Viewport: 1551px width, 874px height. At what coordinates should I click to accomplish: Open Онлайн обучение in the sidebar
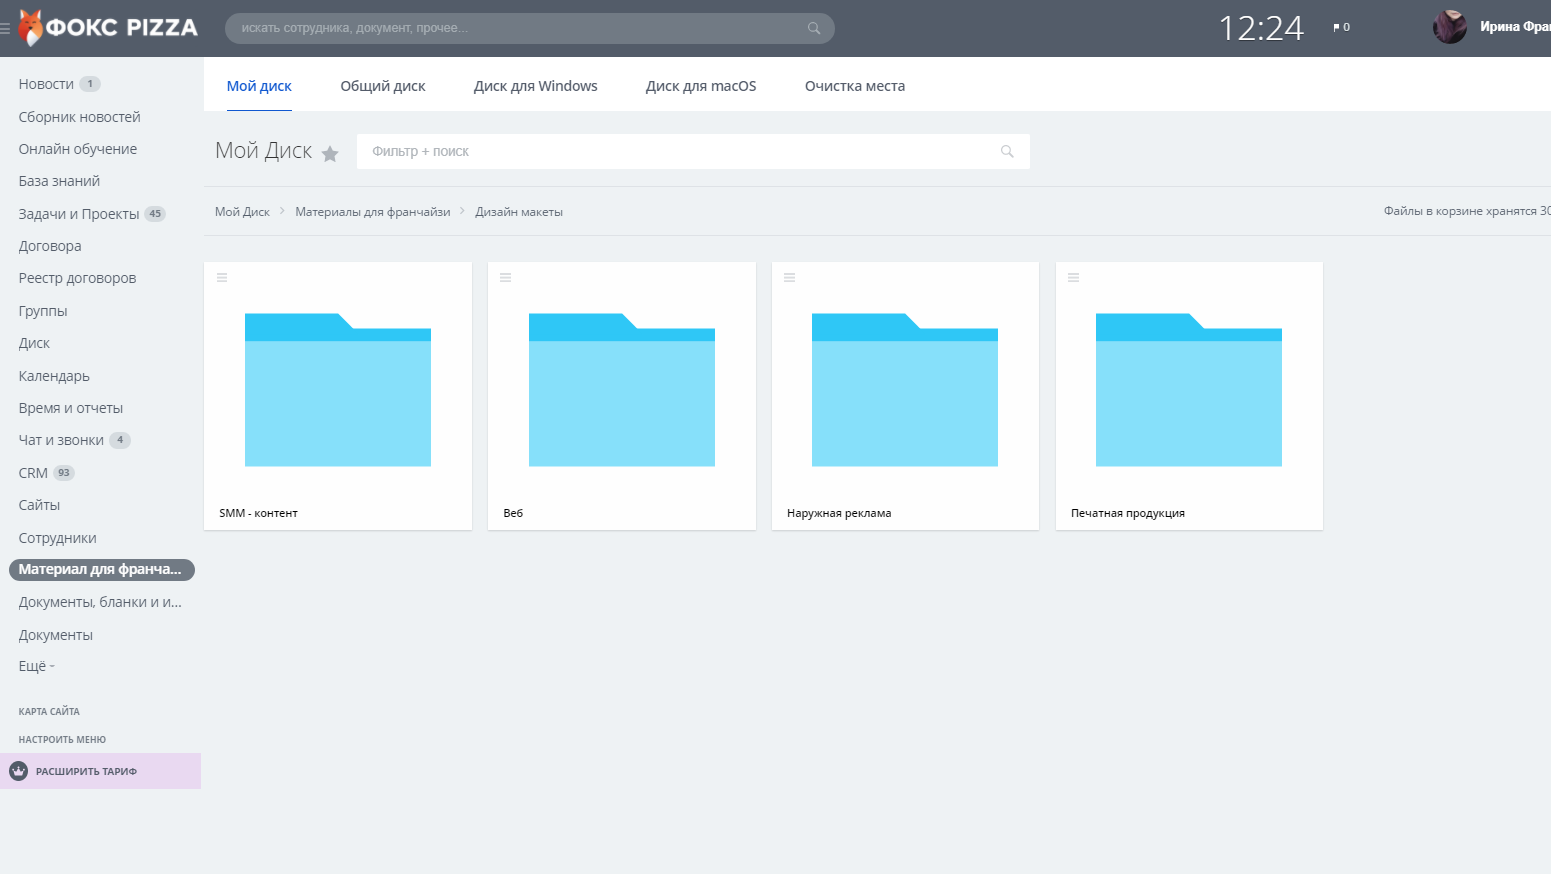click(x=78, y=149)
